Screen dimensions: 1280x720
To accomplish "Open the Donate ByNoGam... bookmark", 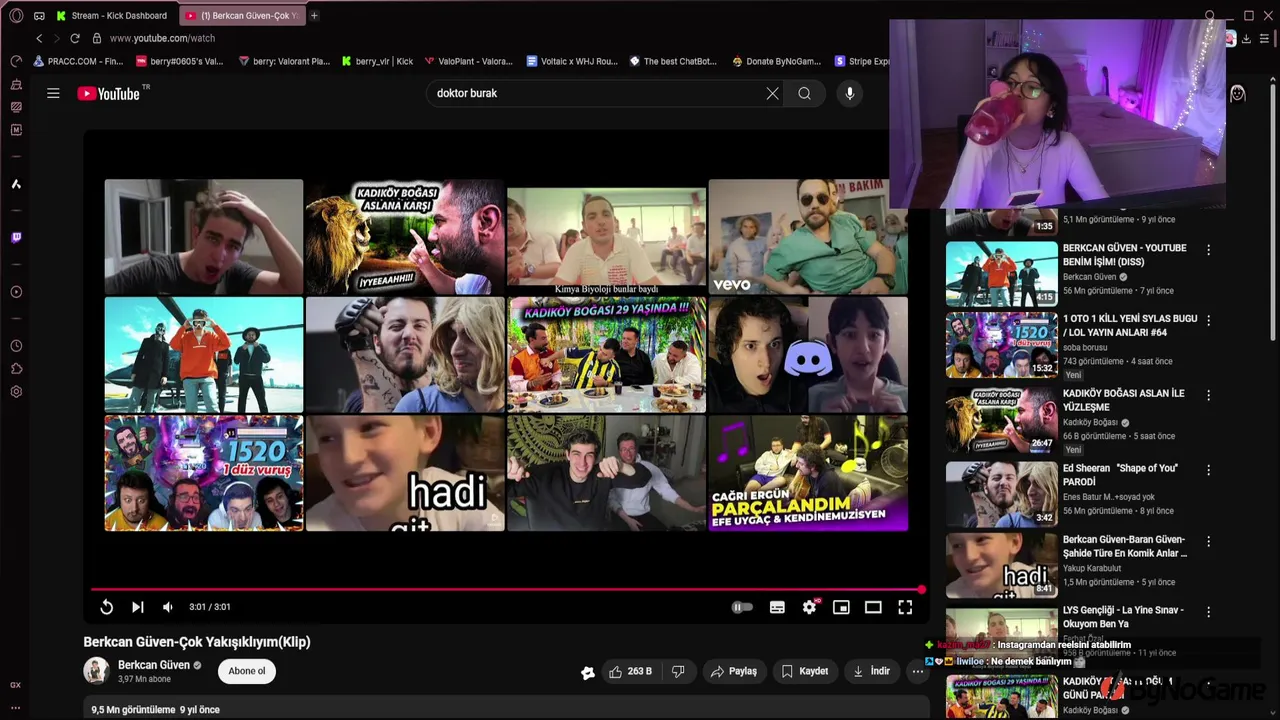I will (x=776, y=61).
